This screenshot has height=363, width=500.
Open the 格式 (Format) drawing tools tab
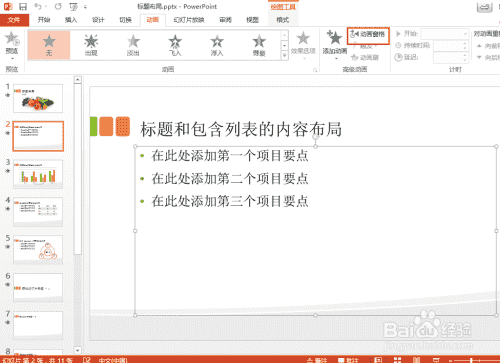pos(283,20)
